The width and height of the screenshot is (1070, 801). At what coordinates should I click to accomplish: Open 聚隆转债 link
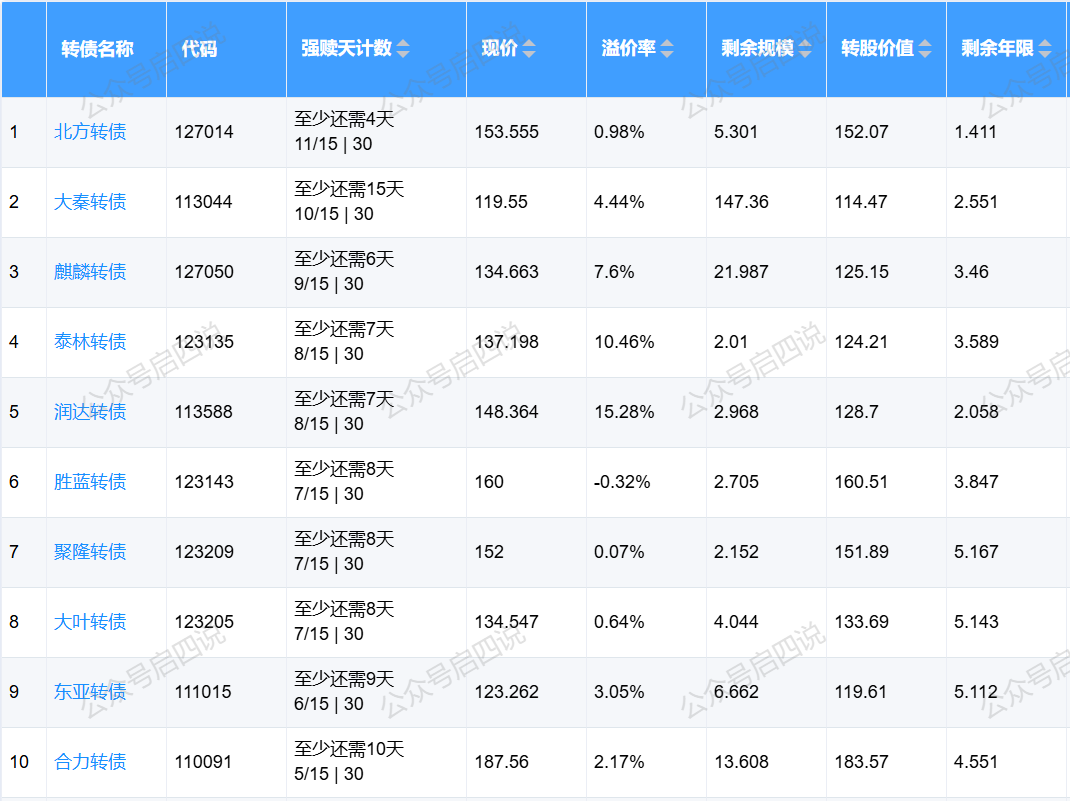(x=90, y=552)
